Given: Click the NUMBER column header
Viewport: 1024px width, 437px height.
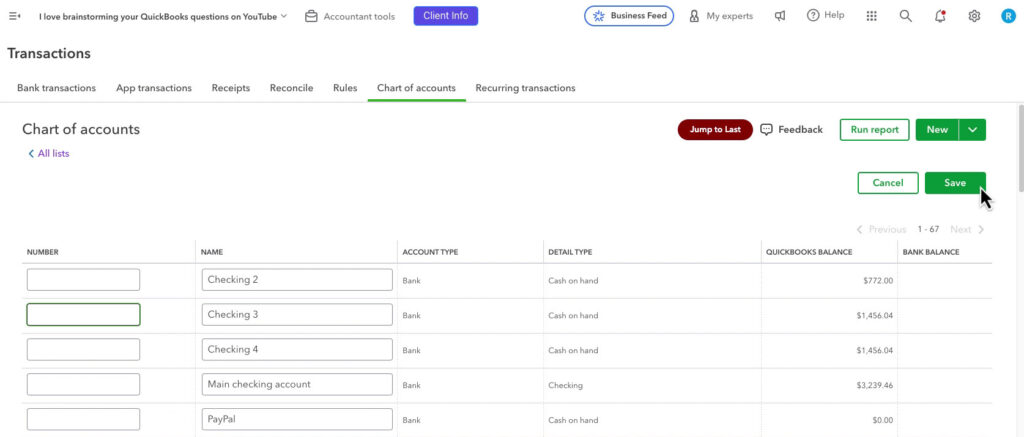Looking at the screenshot, I should [x=42, y=252].
